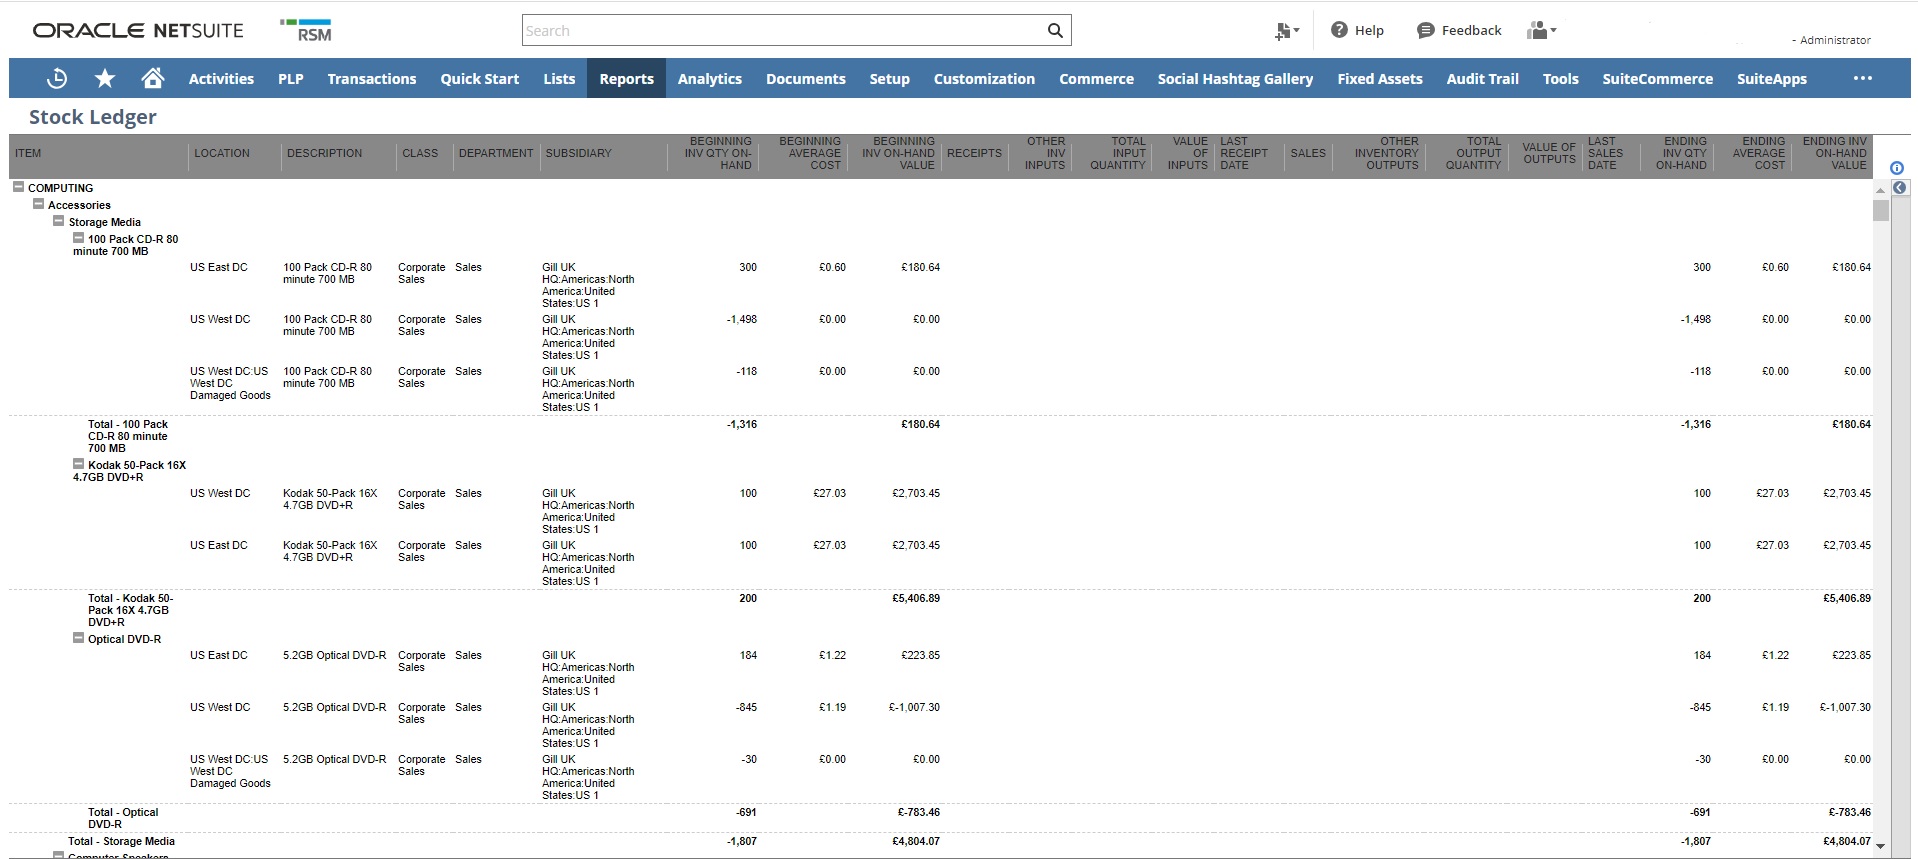The image size is (1918, 859).
Task: Click the search magnifier icon
Action: click(1055, 30)
